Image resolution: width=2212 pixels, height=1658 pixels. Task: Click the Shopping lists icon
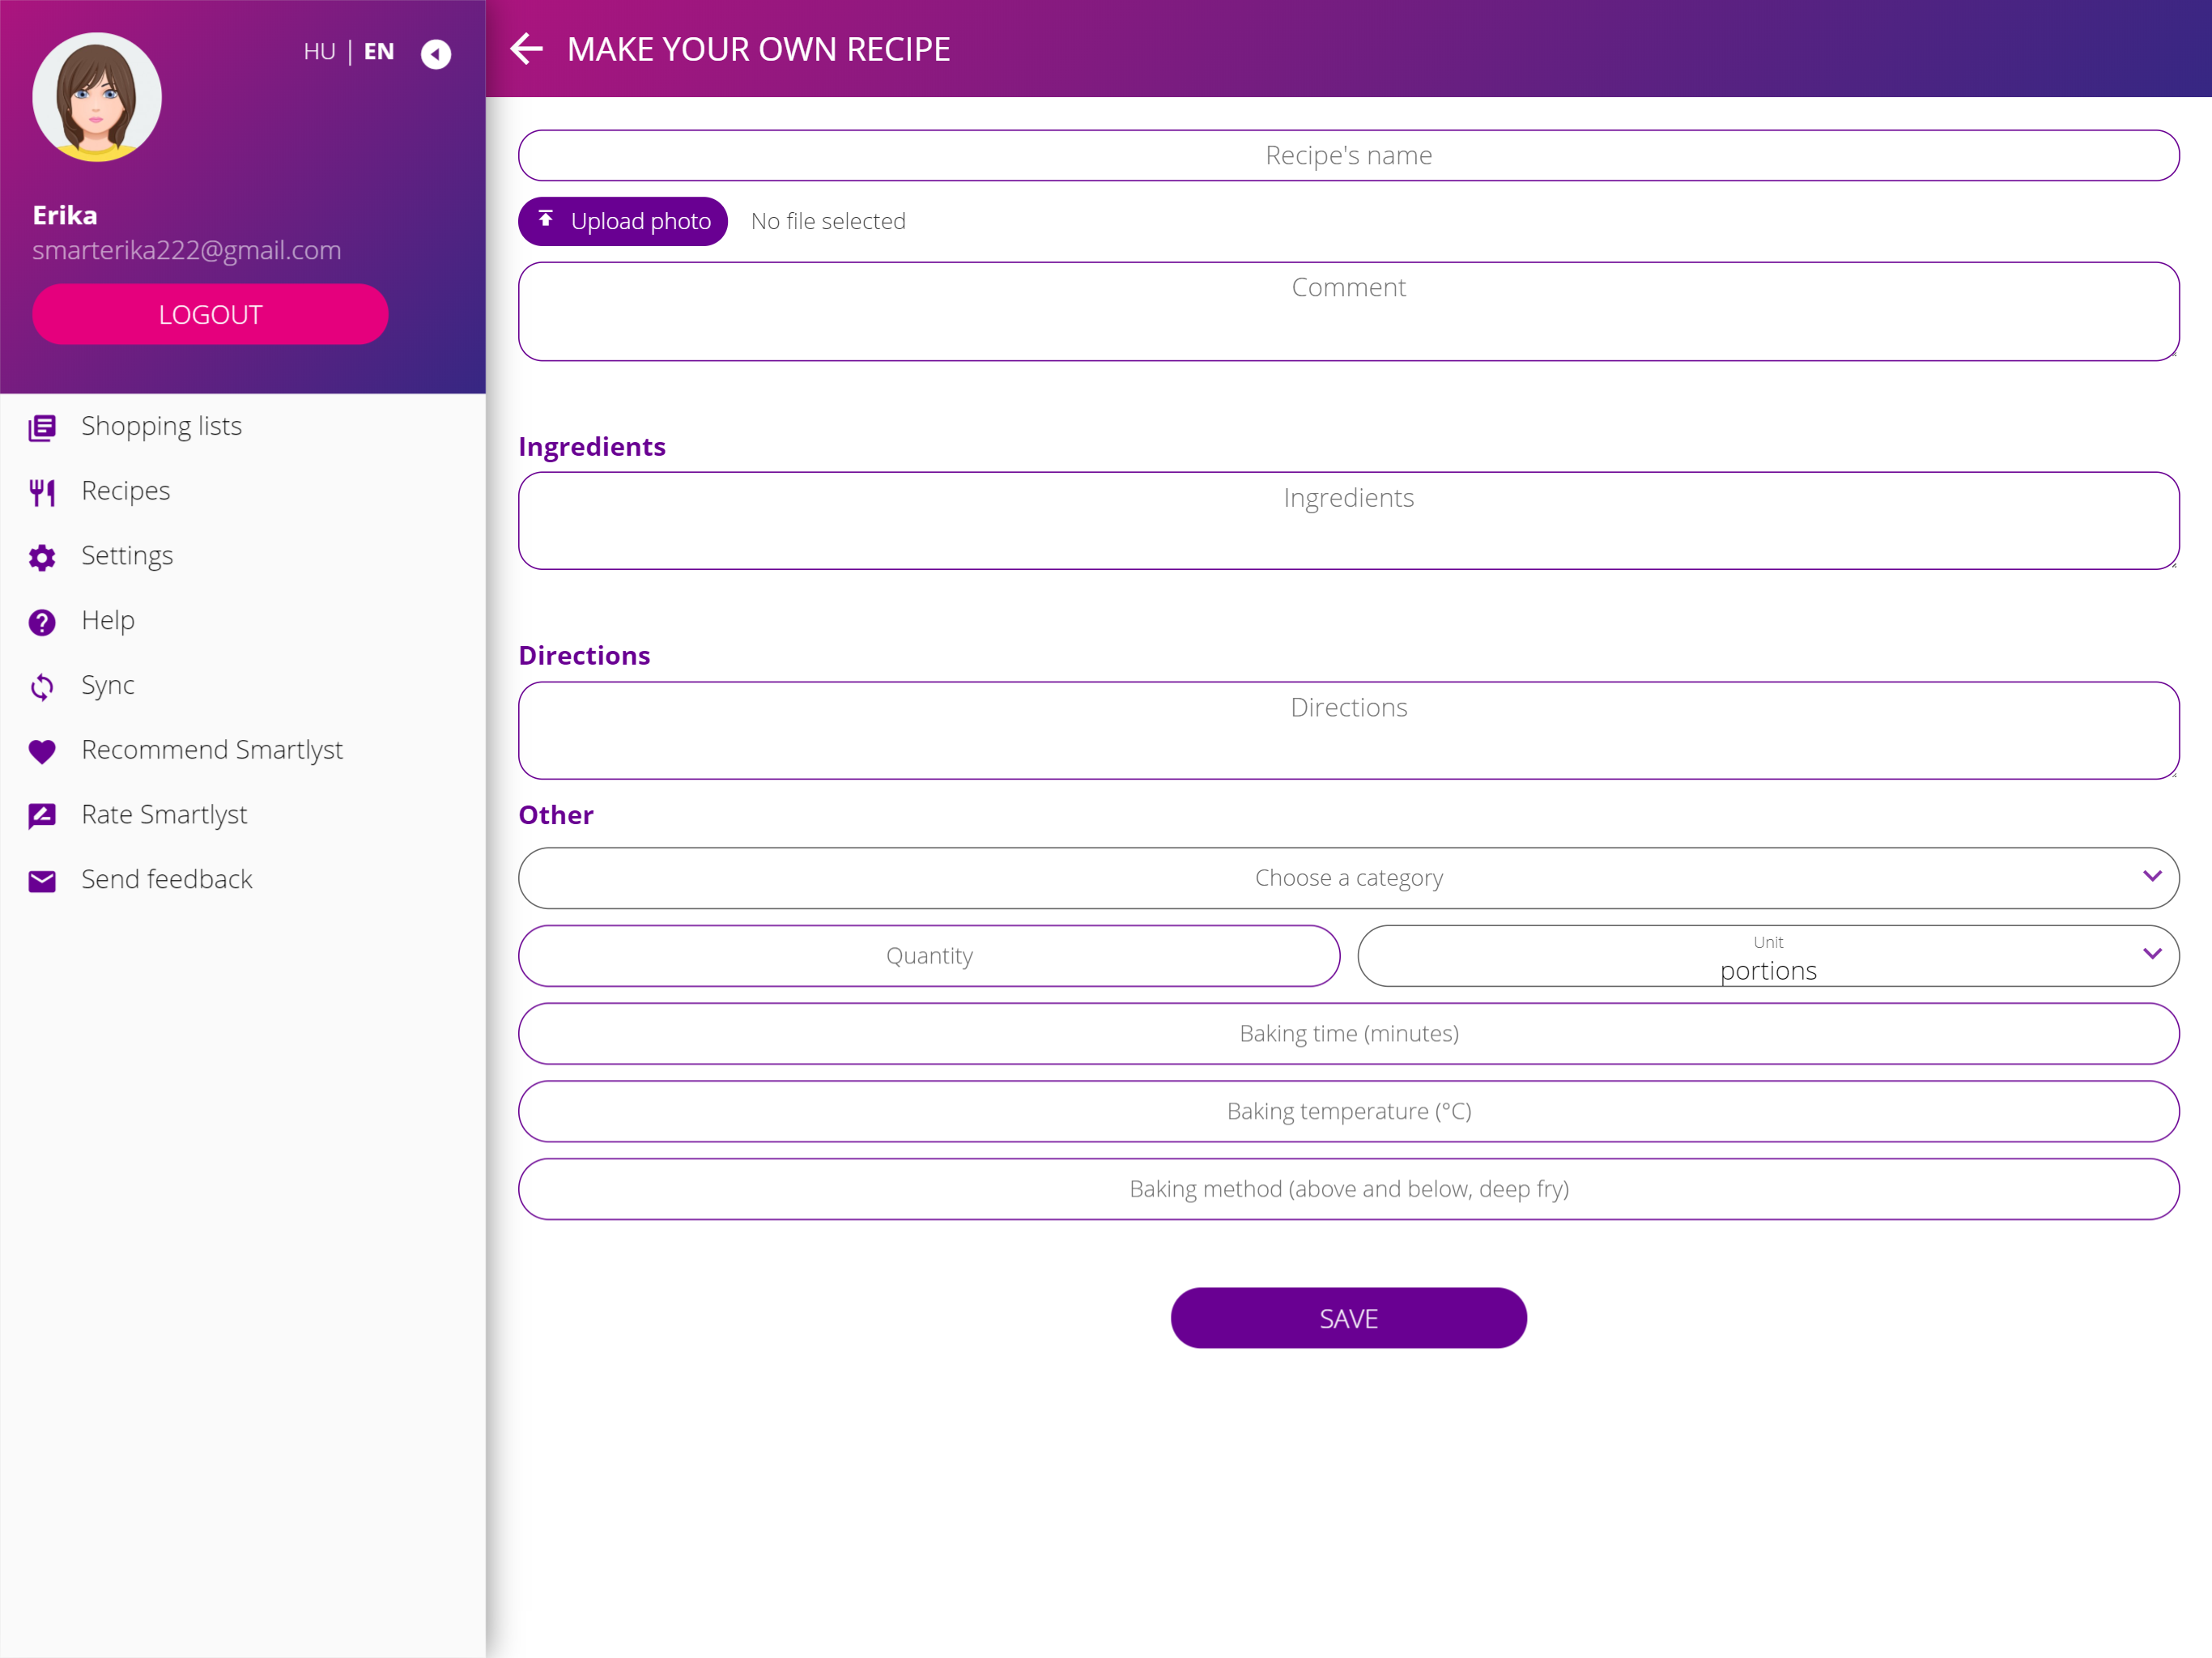pyautogui.click(x=42, y=428)
